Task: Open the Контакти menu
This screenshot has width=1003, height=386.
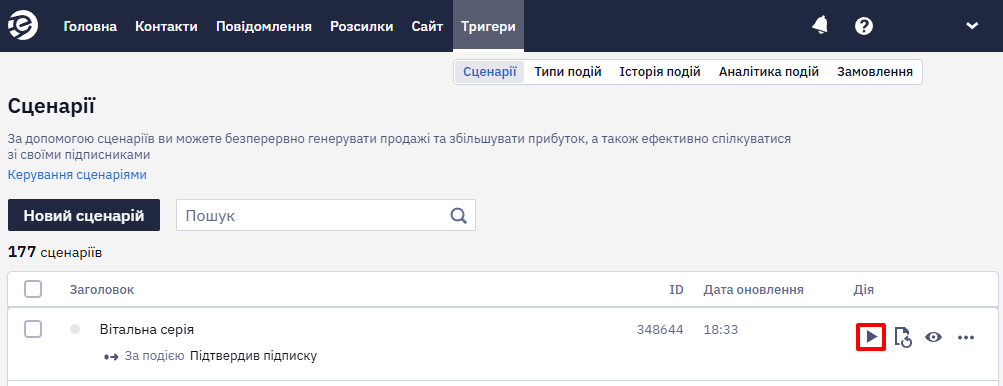Action: [166, 26]
